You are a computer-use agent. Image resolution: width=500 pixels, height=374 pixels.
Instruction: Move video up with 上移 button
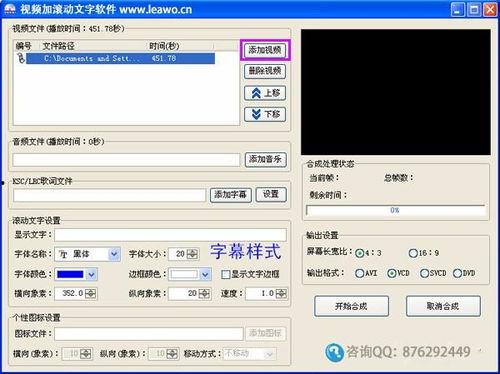(x=265, y=93)
